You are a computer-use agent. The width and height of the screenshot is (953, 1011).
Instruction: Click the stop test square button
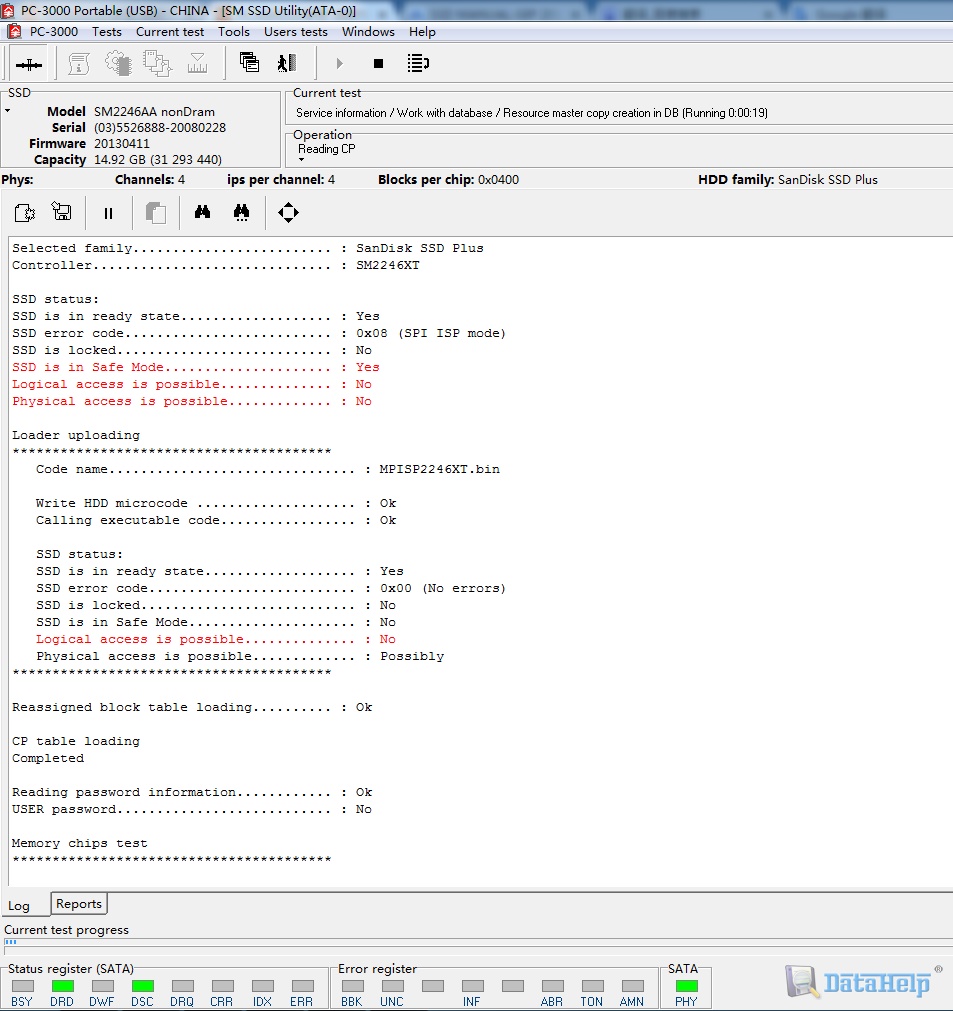tap(378, 64)
